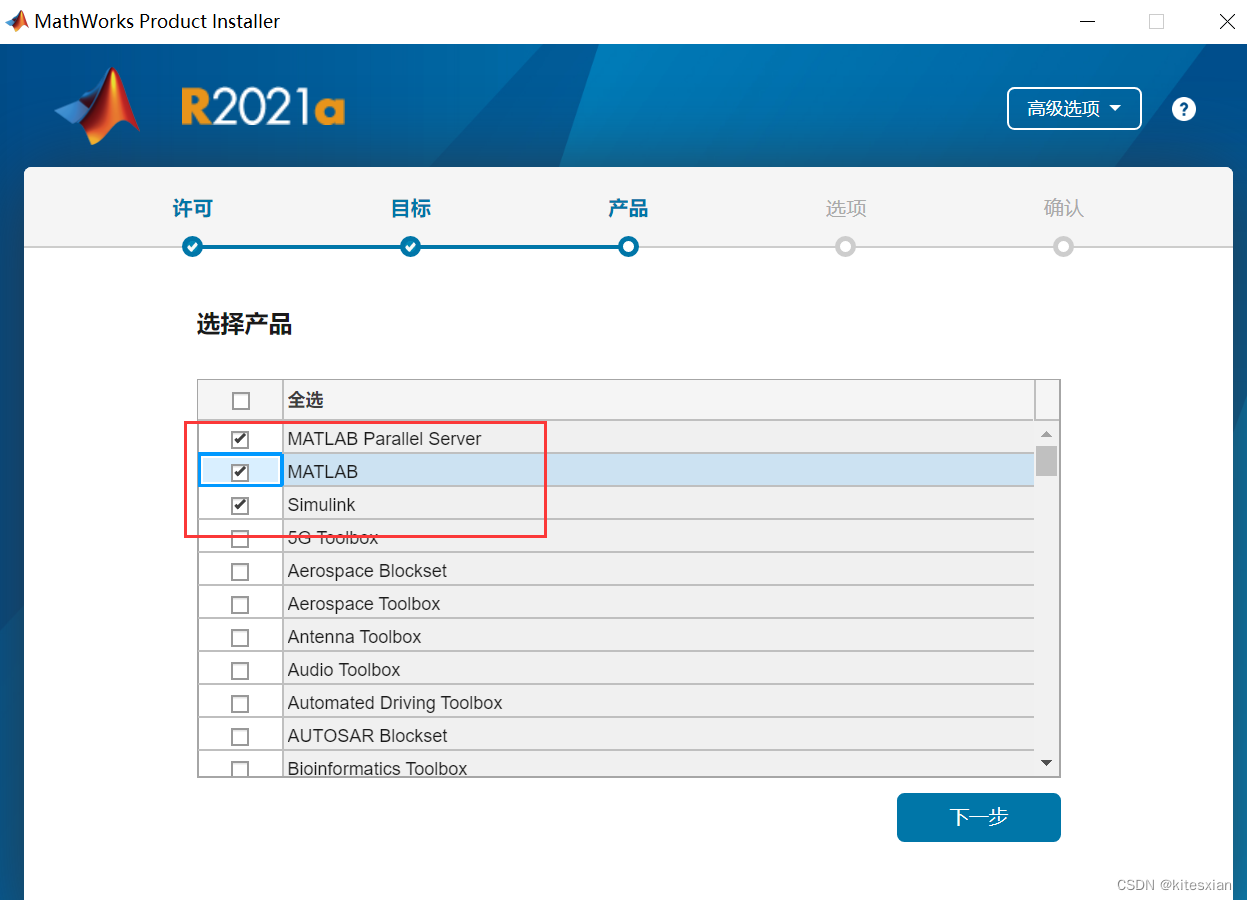Select the Antenna Toolbox row text
The width and height of the screenshot is (1247, 900).
coord(354,637)
